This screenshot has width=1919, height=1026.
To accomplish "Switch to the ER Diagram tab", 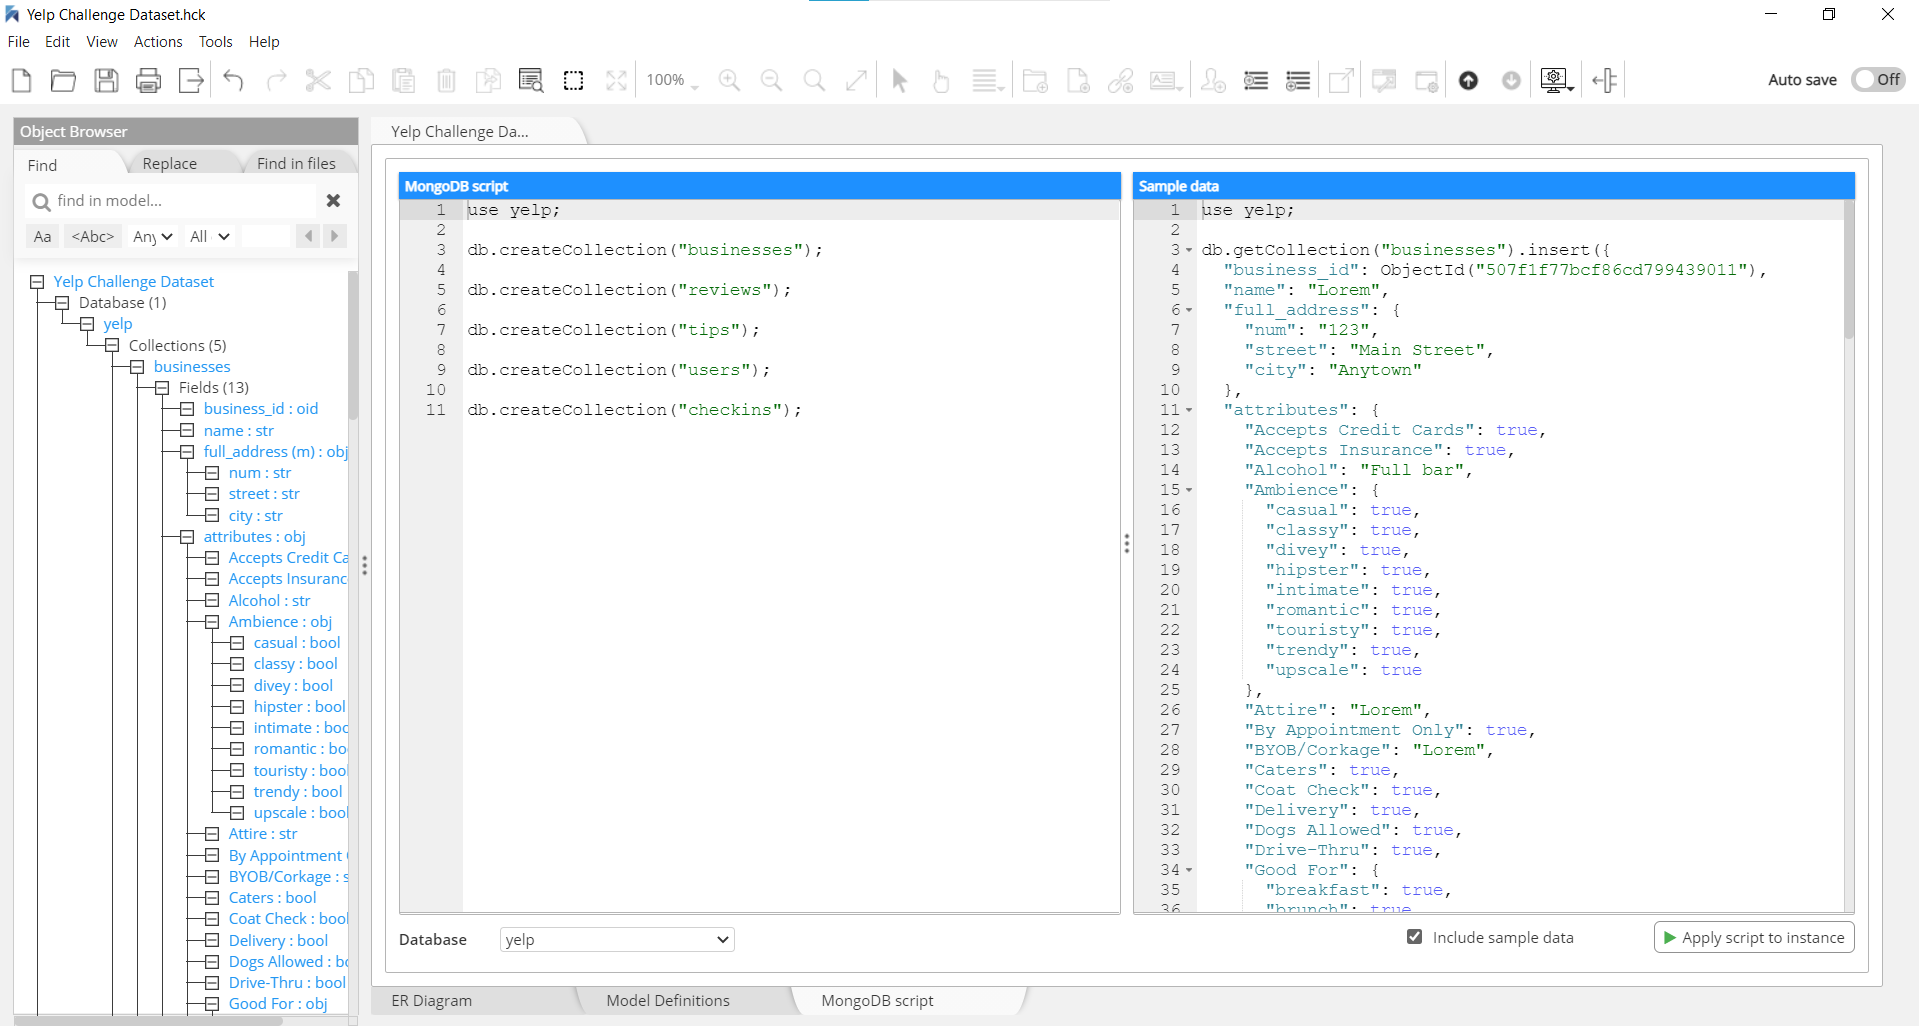I will [x=432, y=1001].
